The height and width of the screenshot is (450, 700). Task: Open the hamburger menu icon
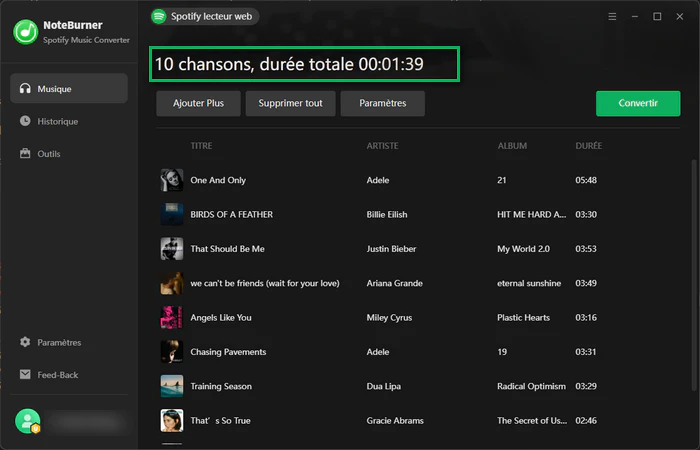(x=612, y=17)
